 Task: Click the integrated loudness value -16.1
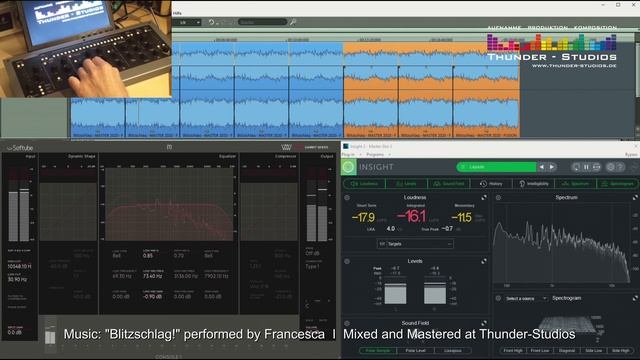[x=412, y=216]
